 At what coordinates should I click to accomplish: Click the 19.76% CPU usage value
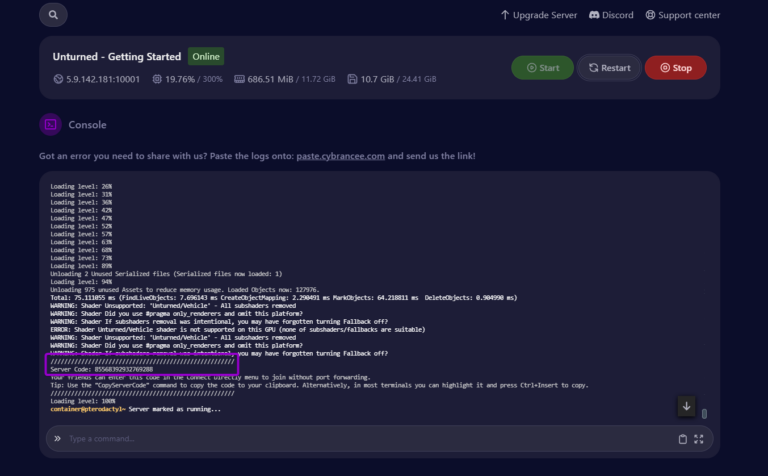click(x=180, y=79)
